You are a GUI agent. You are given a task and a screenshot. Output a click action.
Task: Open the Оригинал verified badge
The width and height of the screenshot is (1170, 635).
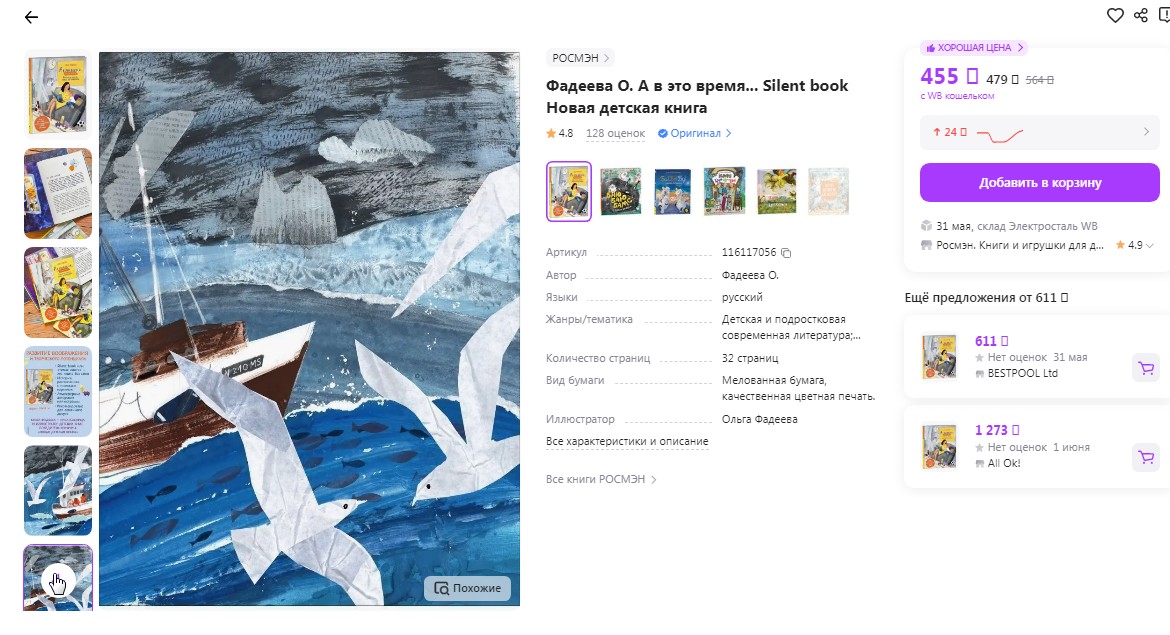coord(694,134)
